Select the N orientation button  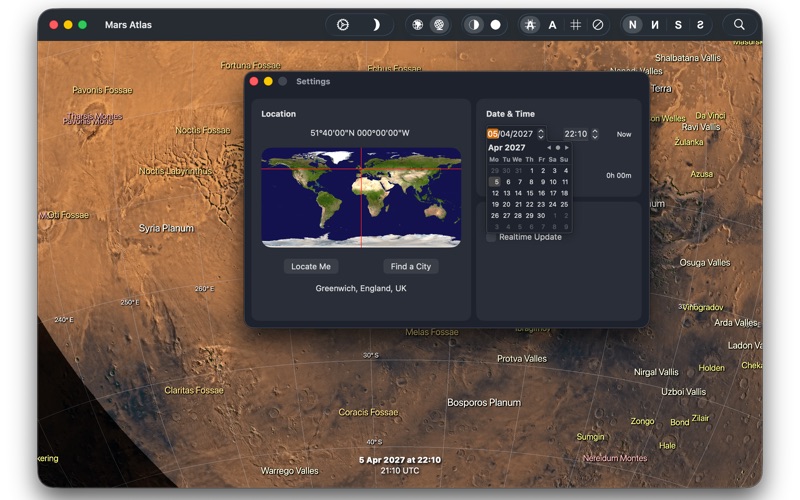click(x=633, y=24)
